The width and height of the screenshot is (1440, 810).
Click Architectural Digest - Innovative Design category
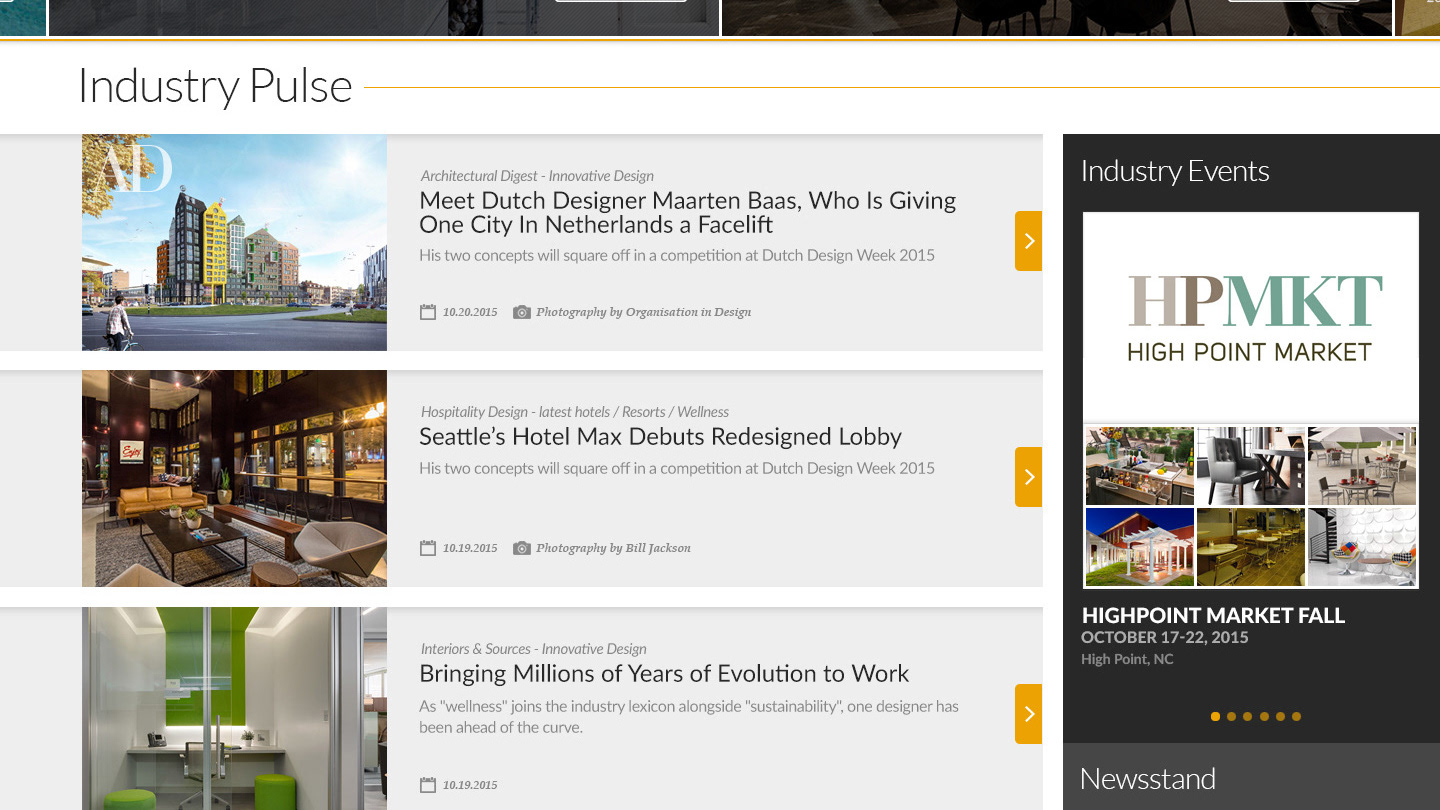pos(537,176)
